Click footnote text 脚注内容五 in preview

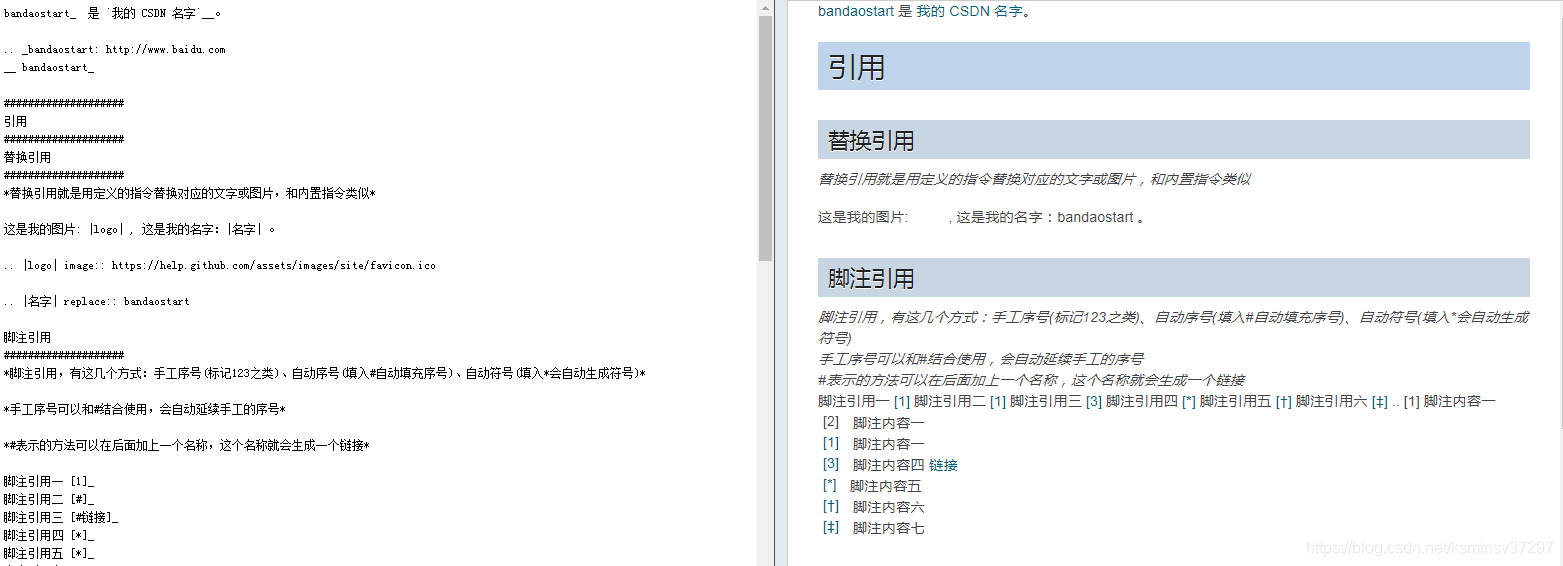pyautogui.click(x=886, y=486)
